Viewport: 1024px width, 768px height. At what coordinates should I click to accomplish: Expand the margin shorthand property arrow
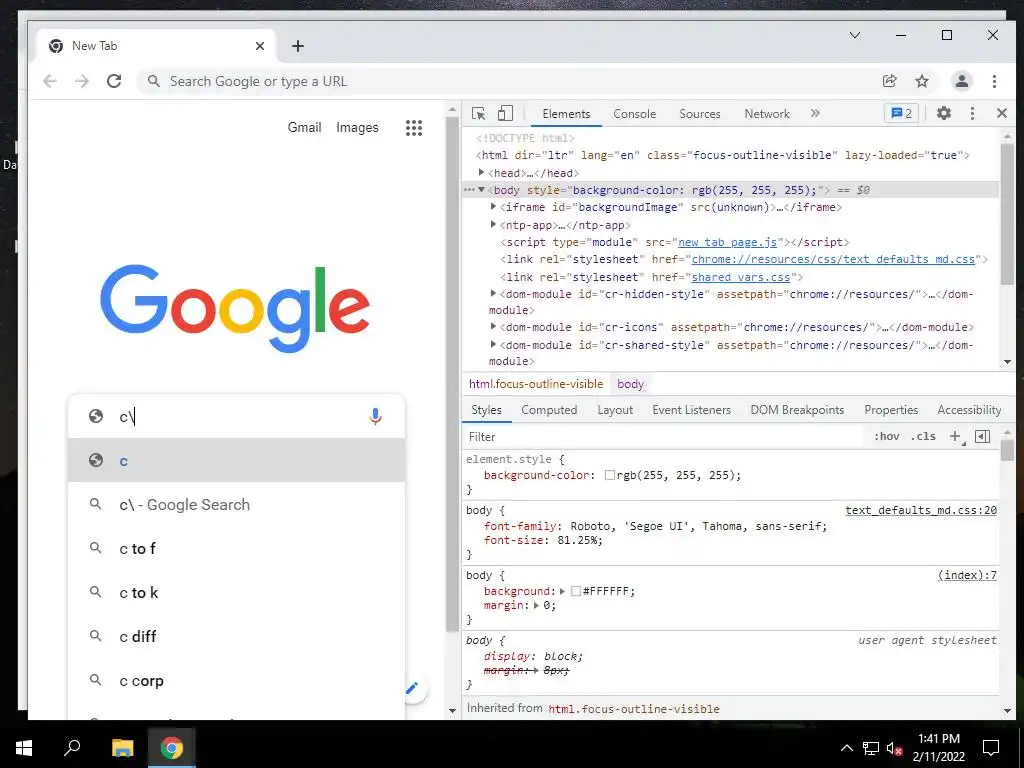537,605
